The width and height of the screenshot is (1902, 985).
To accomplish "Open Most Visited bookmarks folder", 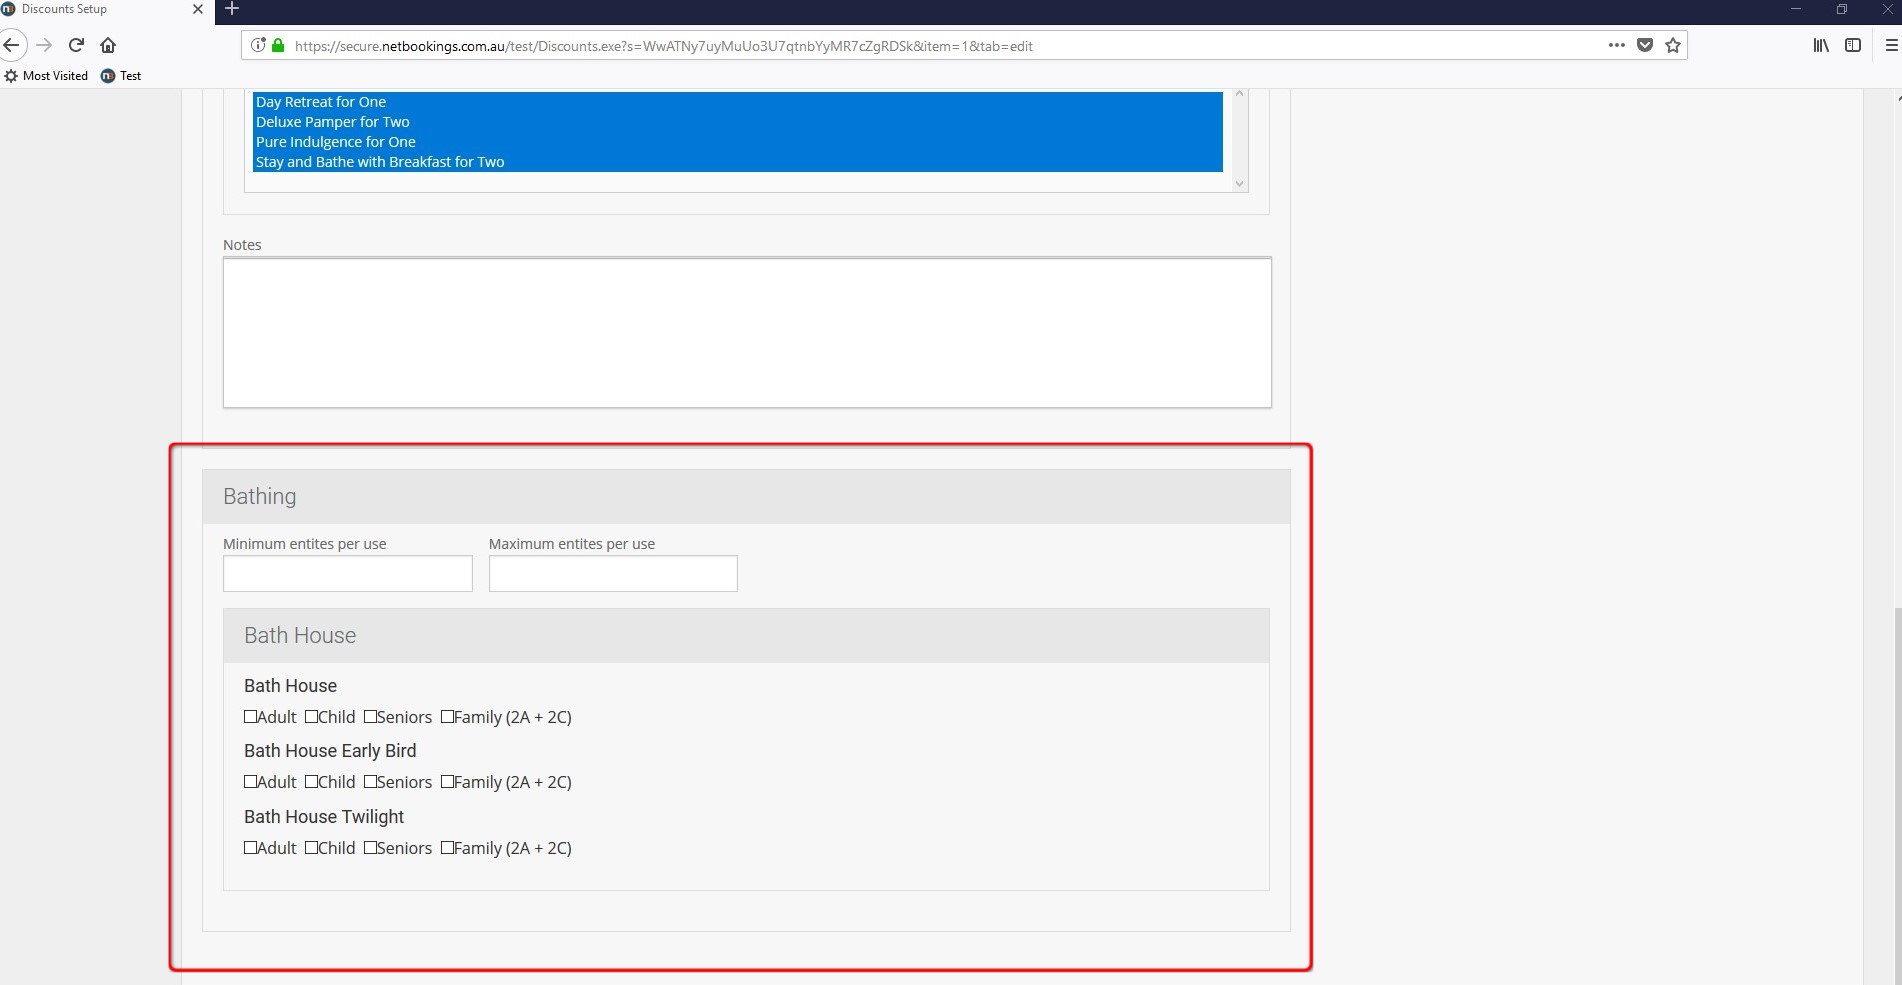I will point(46,76).
